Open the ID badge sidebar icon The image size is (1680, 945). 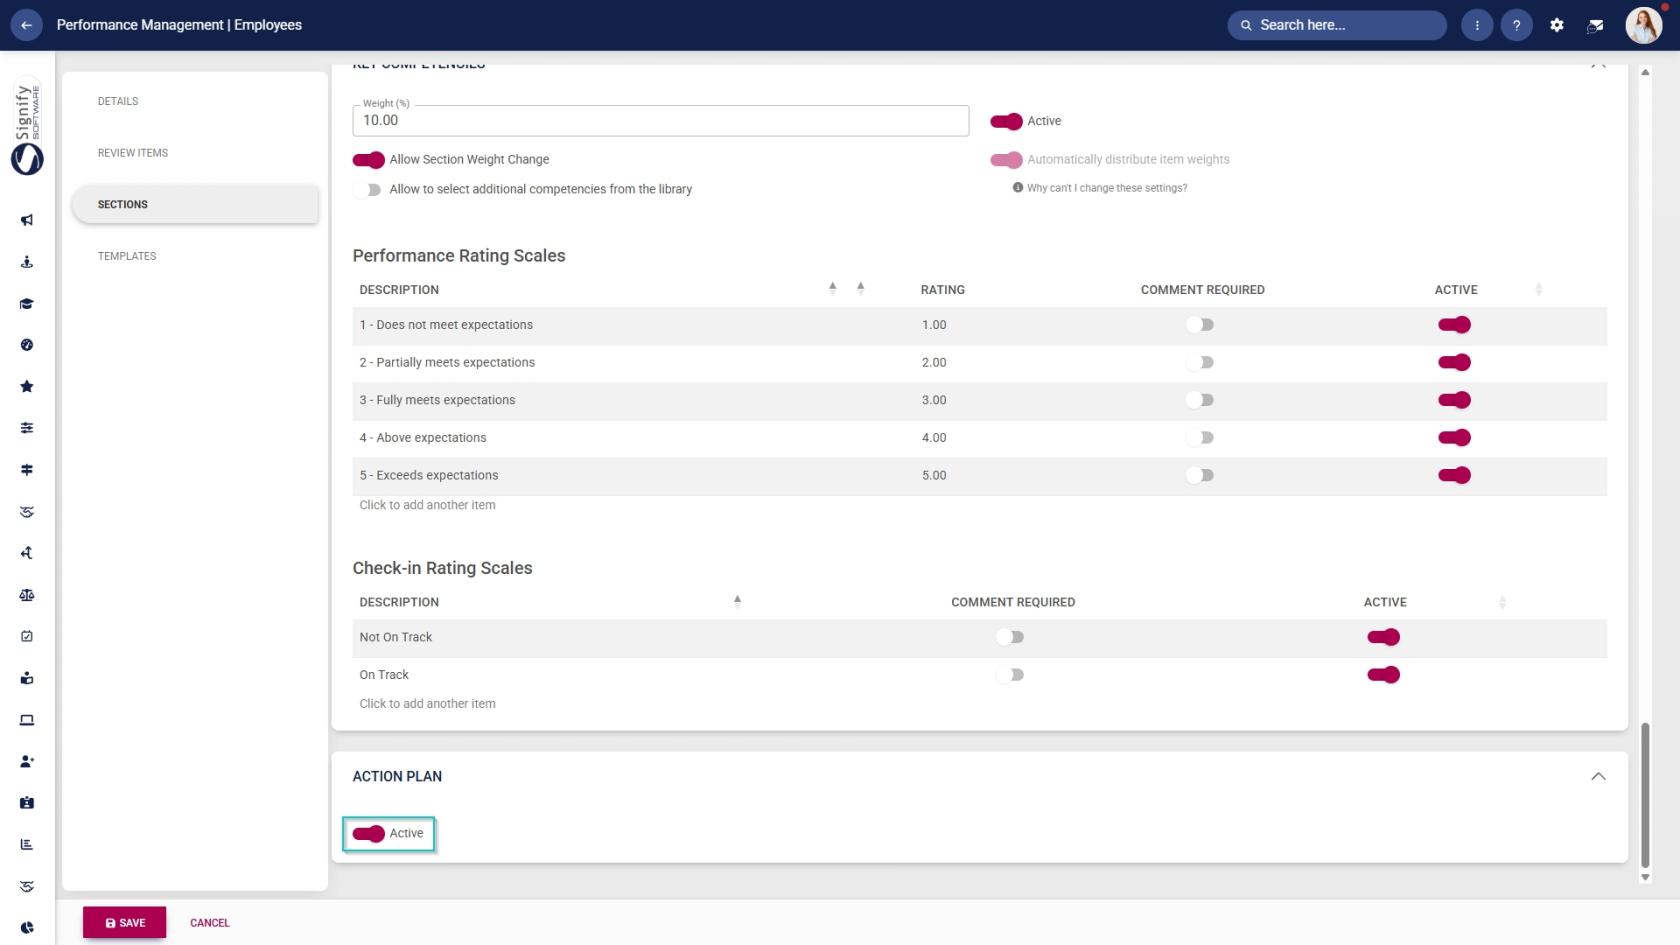pos(27,803)
